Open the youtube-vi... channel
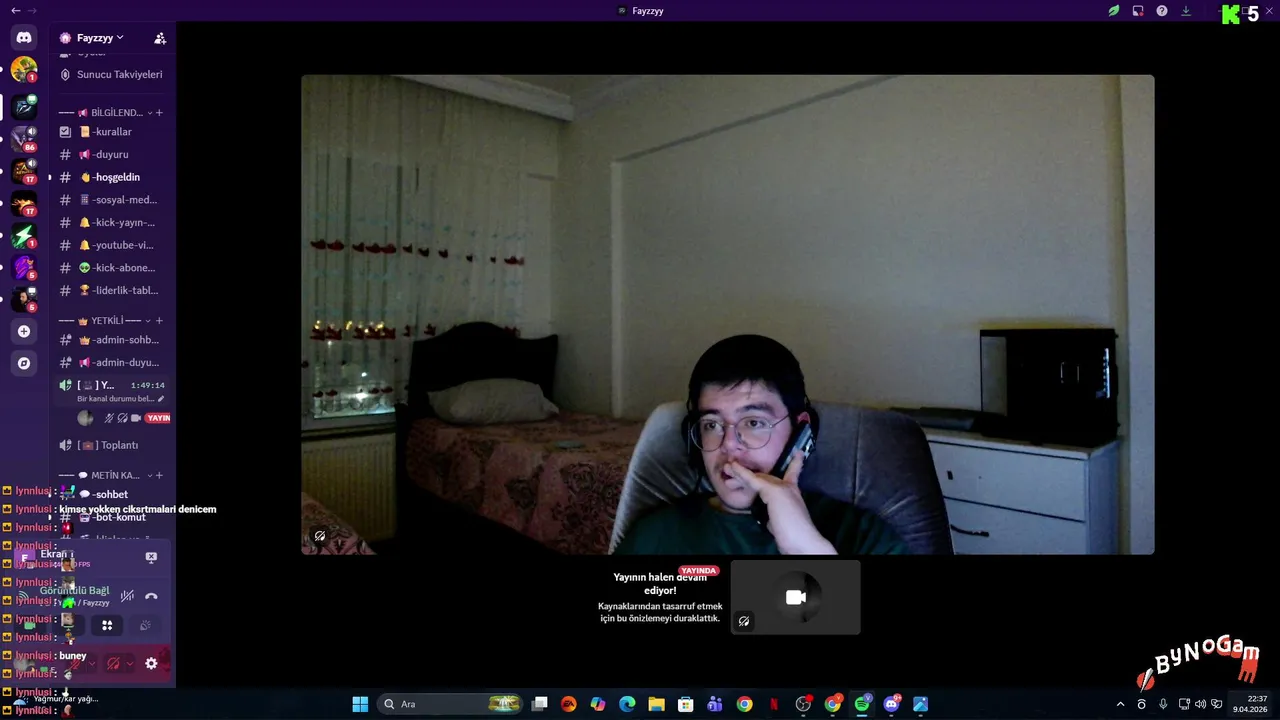 pyautogui.click(x=112, y=245)
